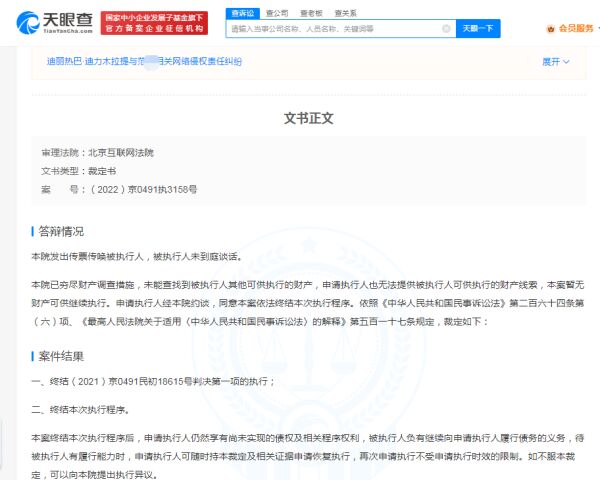The width and height of the screenshot is (600, 480).
Task: Open the 查关系 tab
Action: (345, 14)
